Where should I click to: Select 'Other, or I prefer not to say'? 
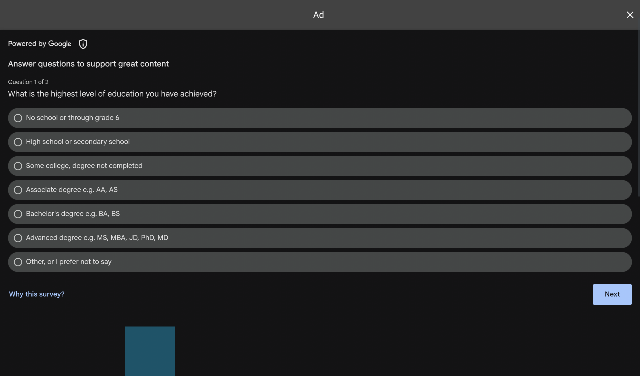click(x=320, y=262)
